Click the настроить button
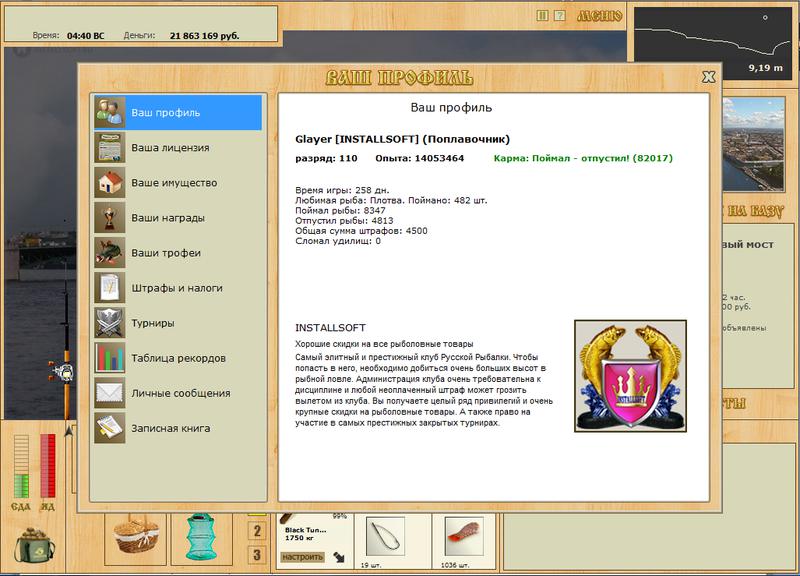 [x=303, y=557]
